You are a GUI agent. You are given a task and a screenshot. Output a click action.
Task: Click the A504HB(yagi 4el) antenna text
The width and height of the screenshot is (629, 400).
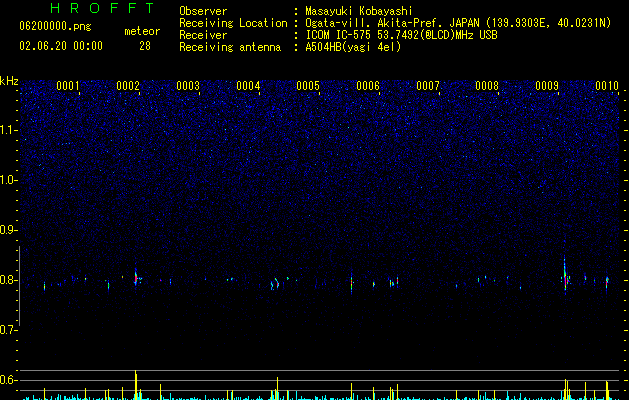[353, 47]
